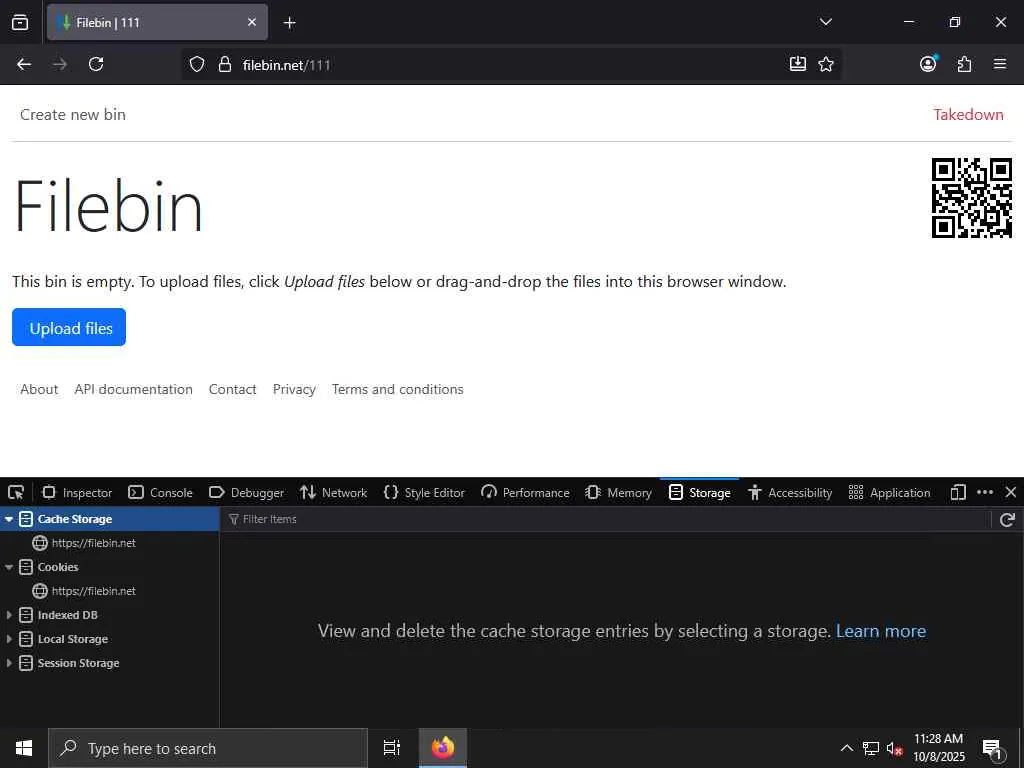
Task: Switch to the Inspector tab
Action: (77, 492)
